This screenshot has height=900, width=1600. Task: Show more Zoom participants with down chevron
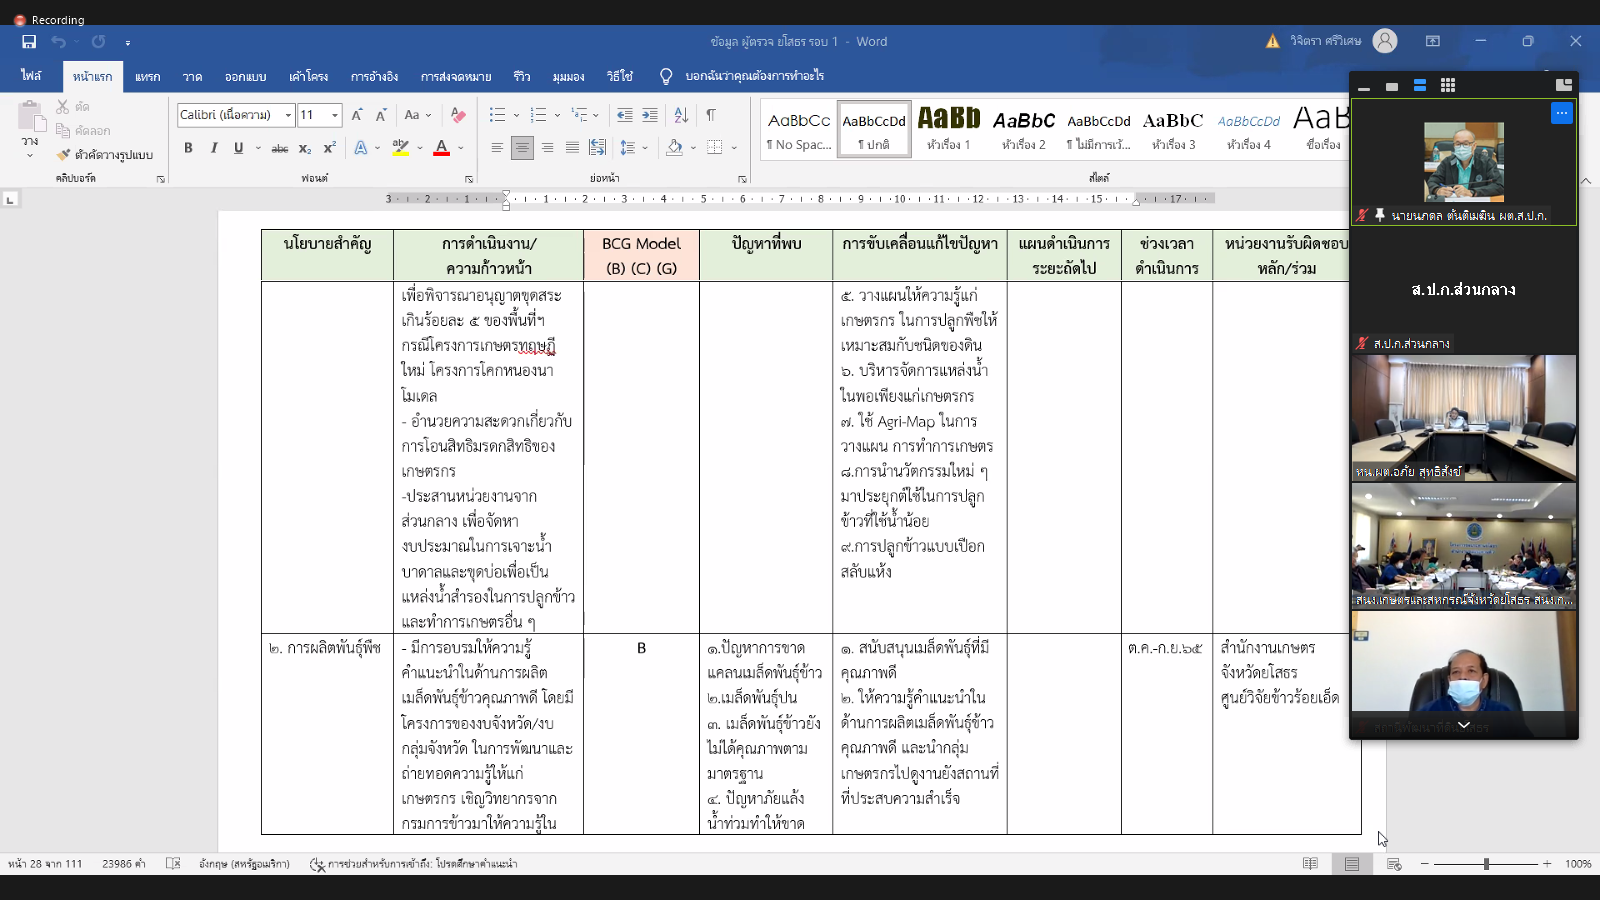pyautogui.click(x=1464, y=725)
